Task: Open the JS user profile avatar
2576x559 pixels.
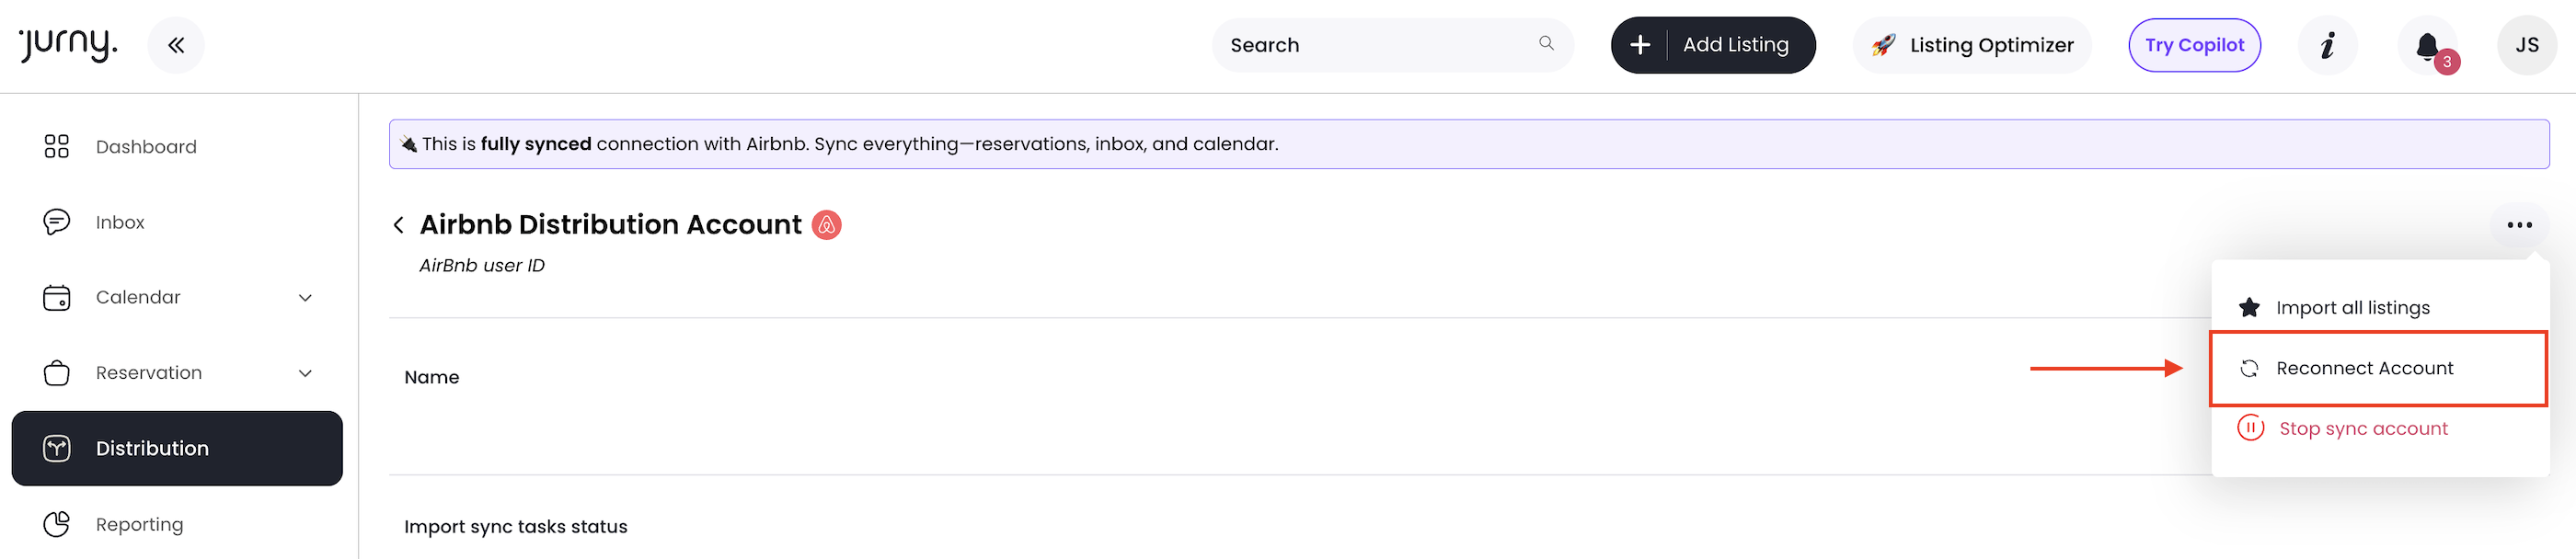Action: pyautogui.click(x=2526, y=45)
